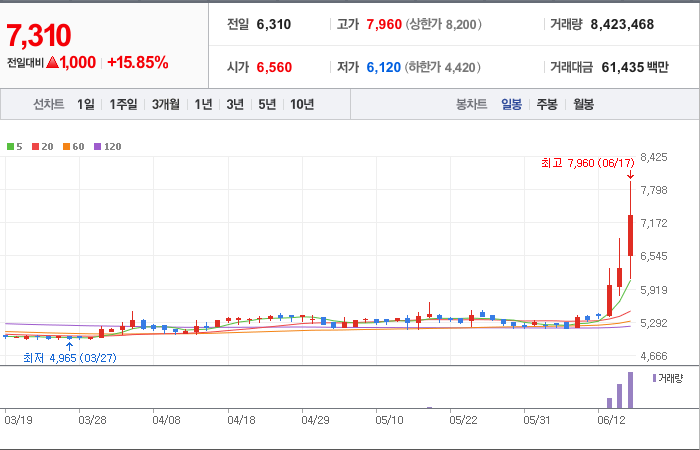This screenshot has width=700, height=450.
Task: Click the purple 거래량 legend marker
Action: pyautogui.click(x=654, y=378)
